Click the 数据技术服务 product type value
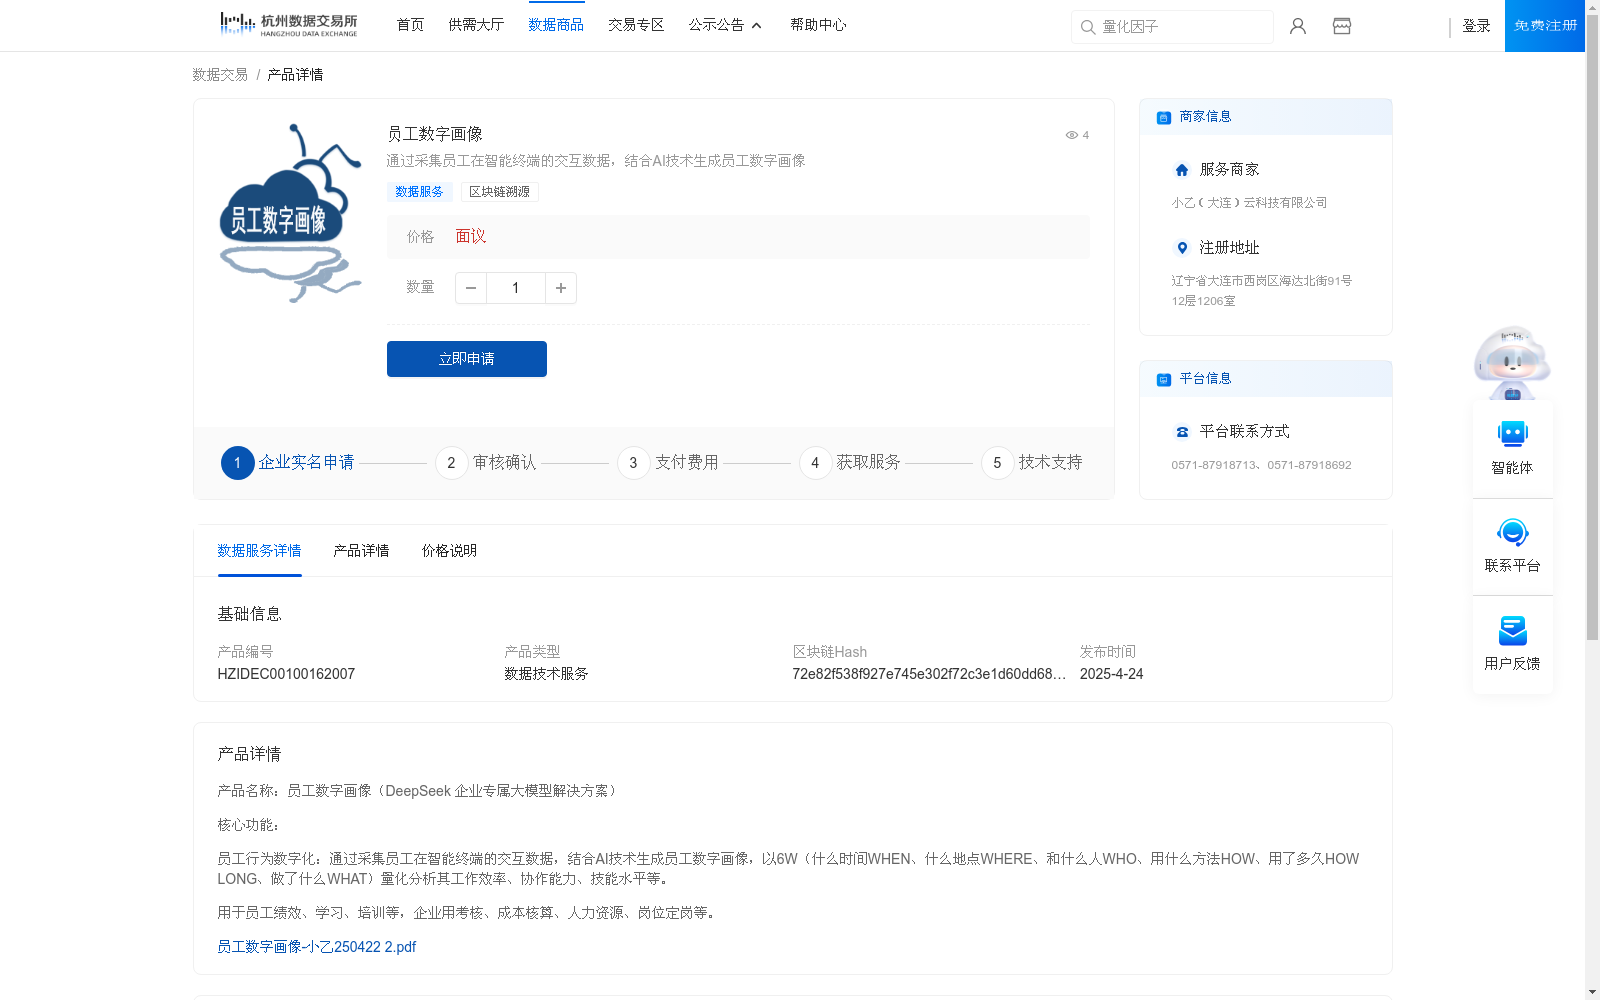 tap(546, 674)
